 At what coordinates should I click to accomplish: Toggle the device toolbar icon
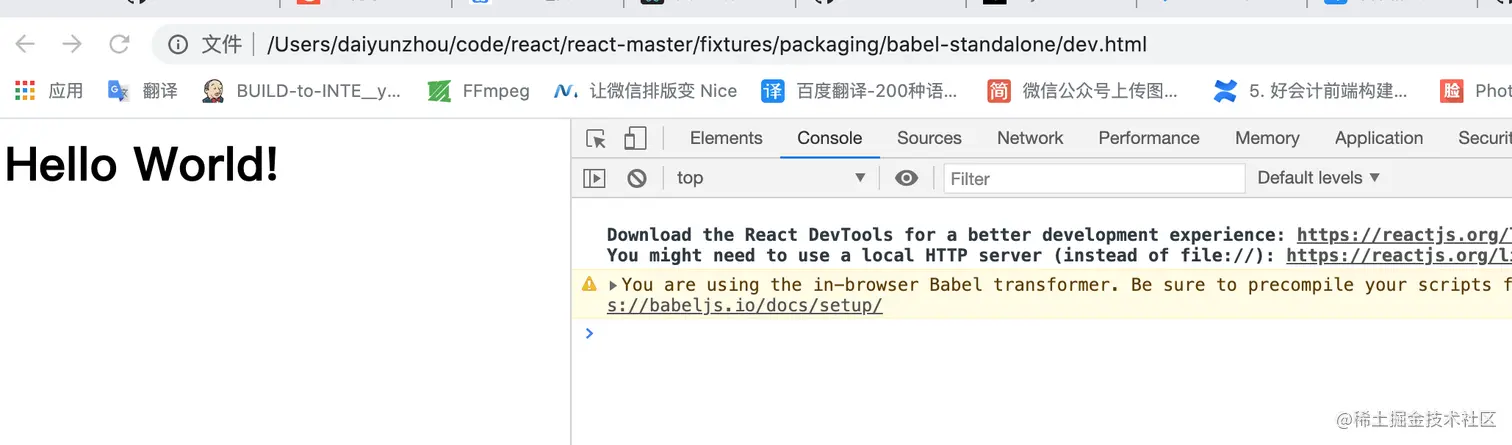point(635,138)
